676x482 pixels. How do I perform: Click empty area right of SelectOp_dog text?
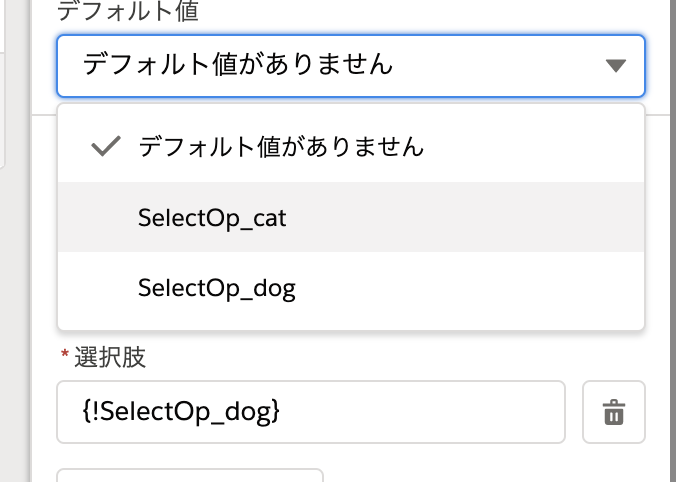(x=470, y=288)
